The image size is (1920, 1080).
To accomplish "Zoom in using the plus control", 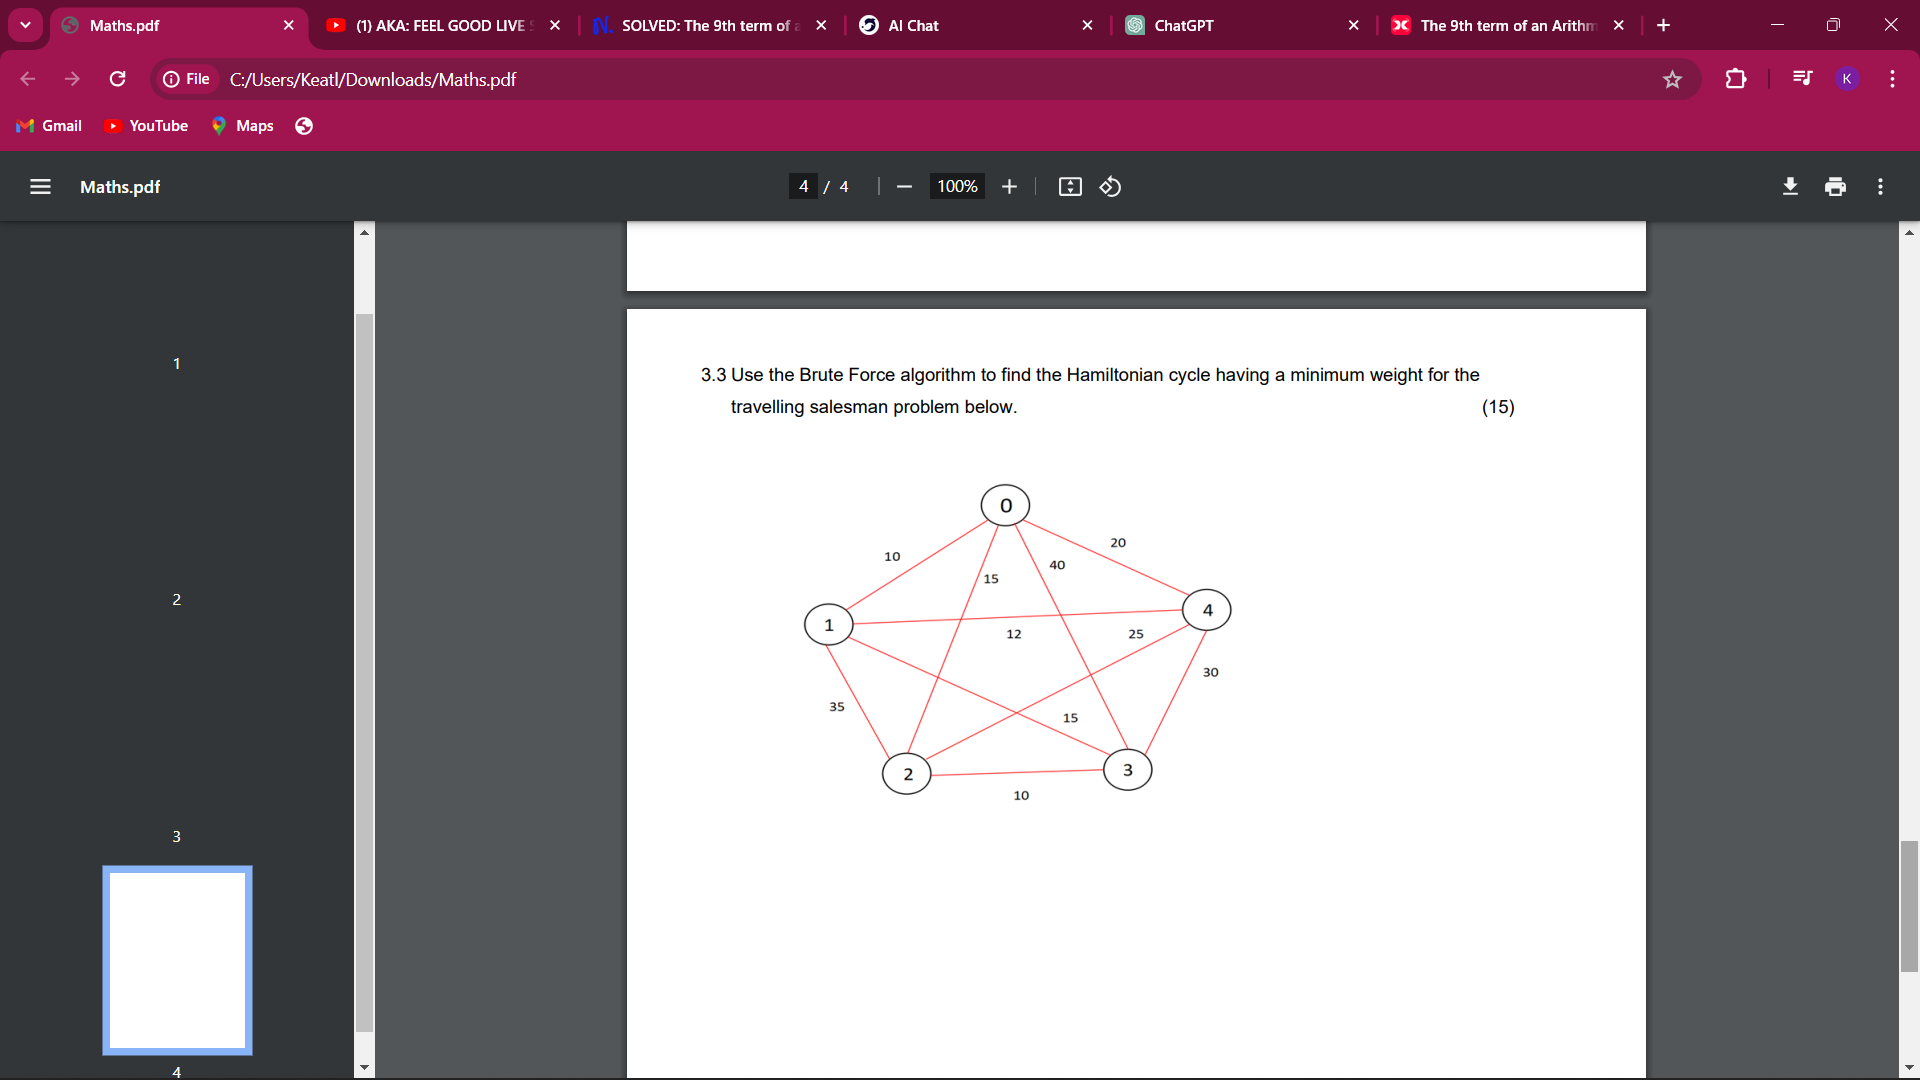I will [1009, 186].
